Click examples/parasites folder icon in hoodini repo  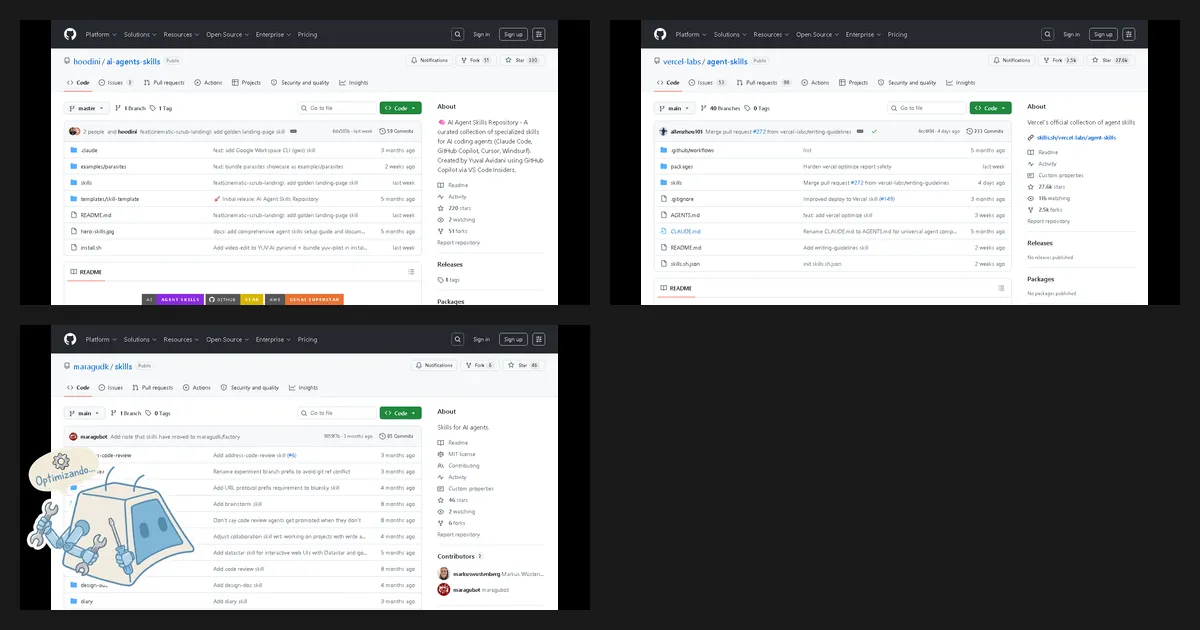click(x=73, y=166)
